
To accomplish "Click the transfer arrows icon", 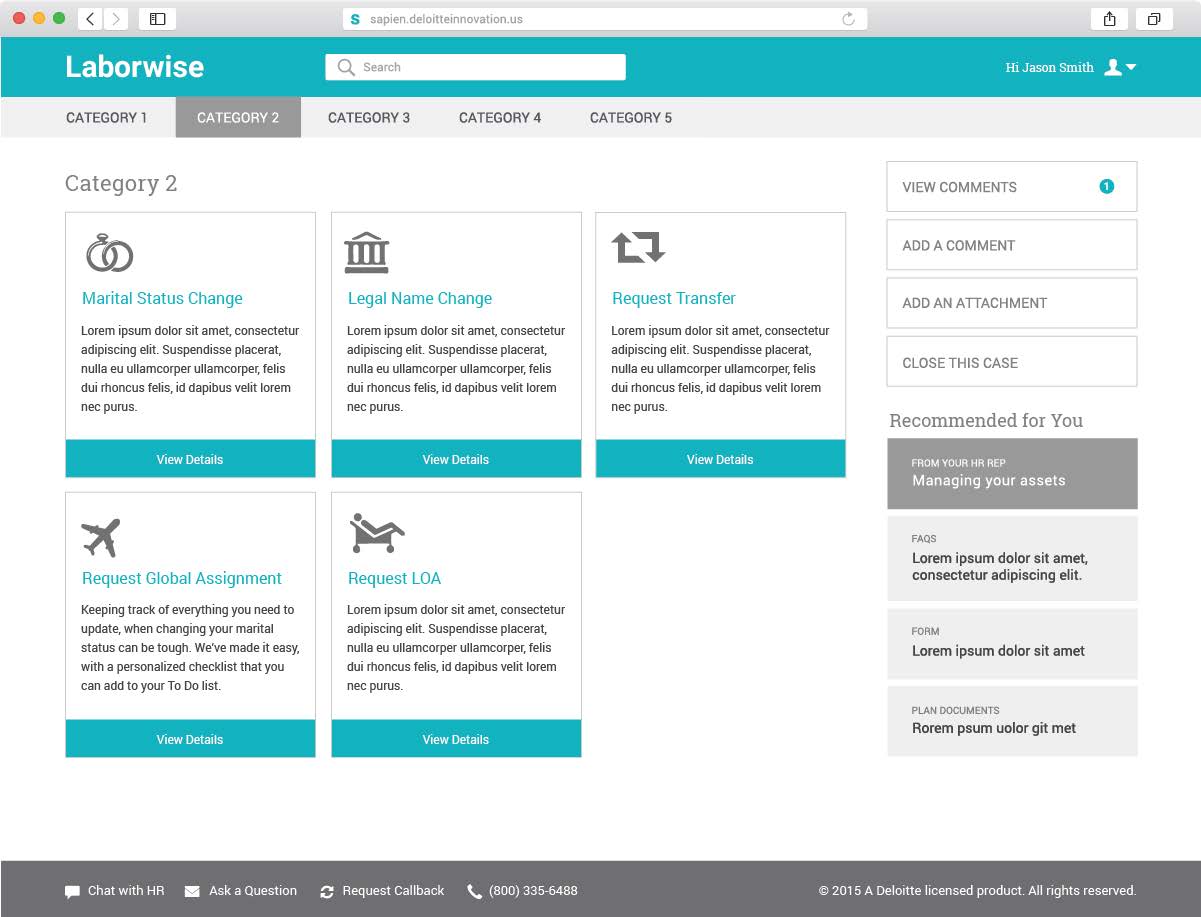I will tap(638, 247).
